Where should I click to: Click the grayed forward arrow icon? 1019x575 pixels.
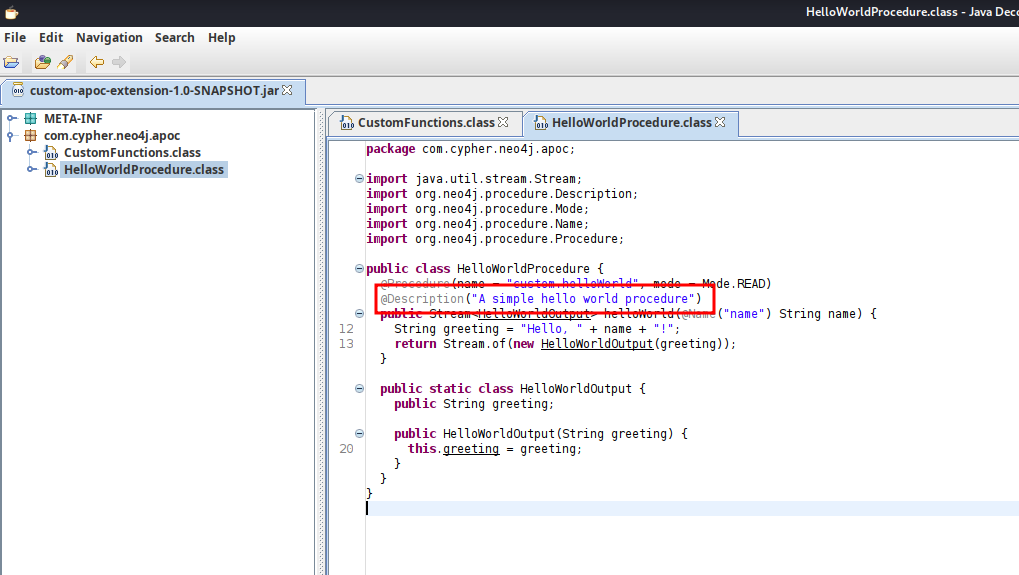pos(119,62)
